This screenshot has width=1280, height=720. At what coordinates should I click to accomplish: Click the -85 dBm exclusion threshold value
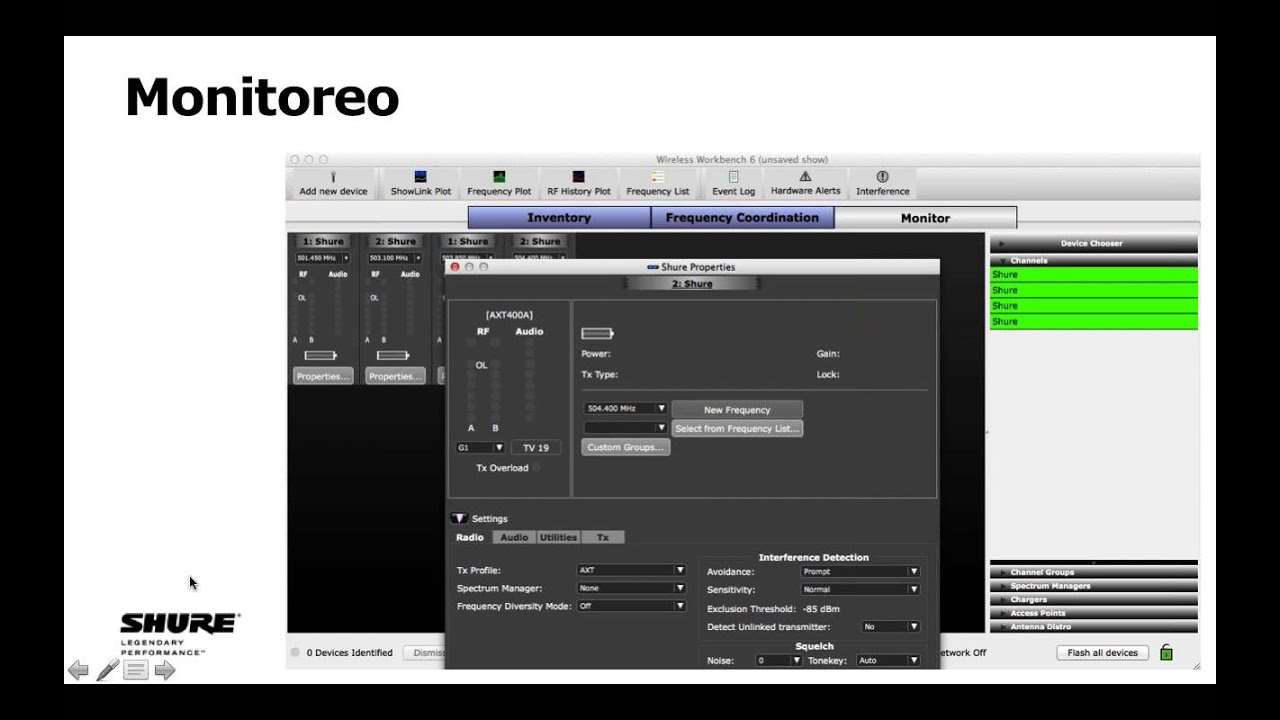click(821, 608)
